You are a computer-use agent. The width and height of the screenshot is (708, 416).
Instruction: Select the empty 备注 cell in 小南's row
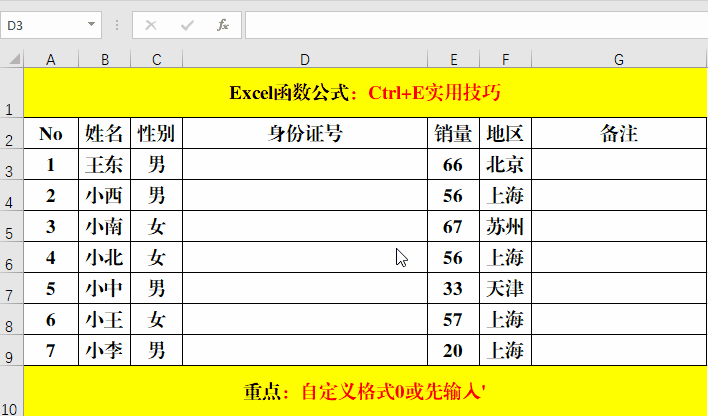[619, 226]
